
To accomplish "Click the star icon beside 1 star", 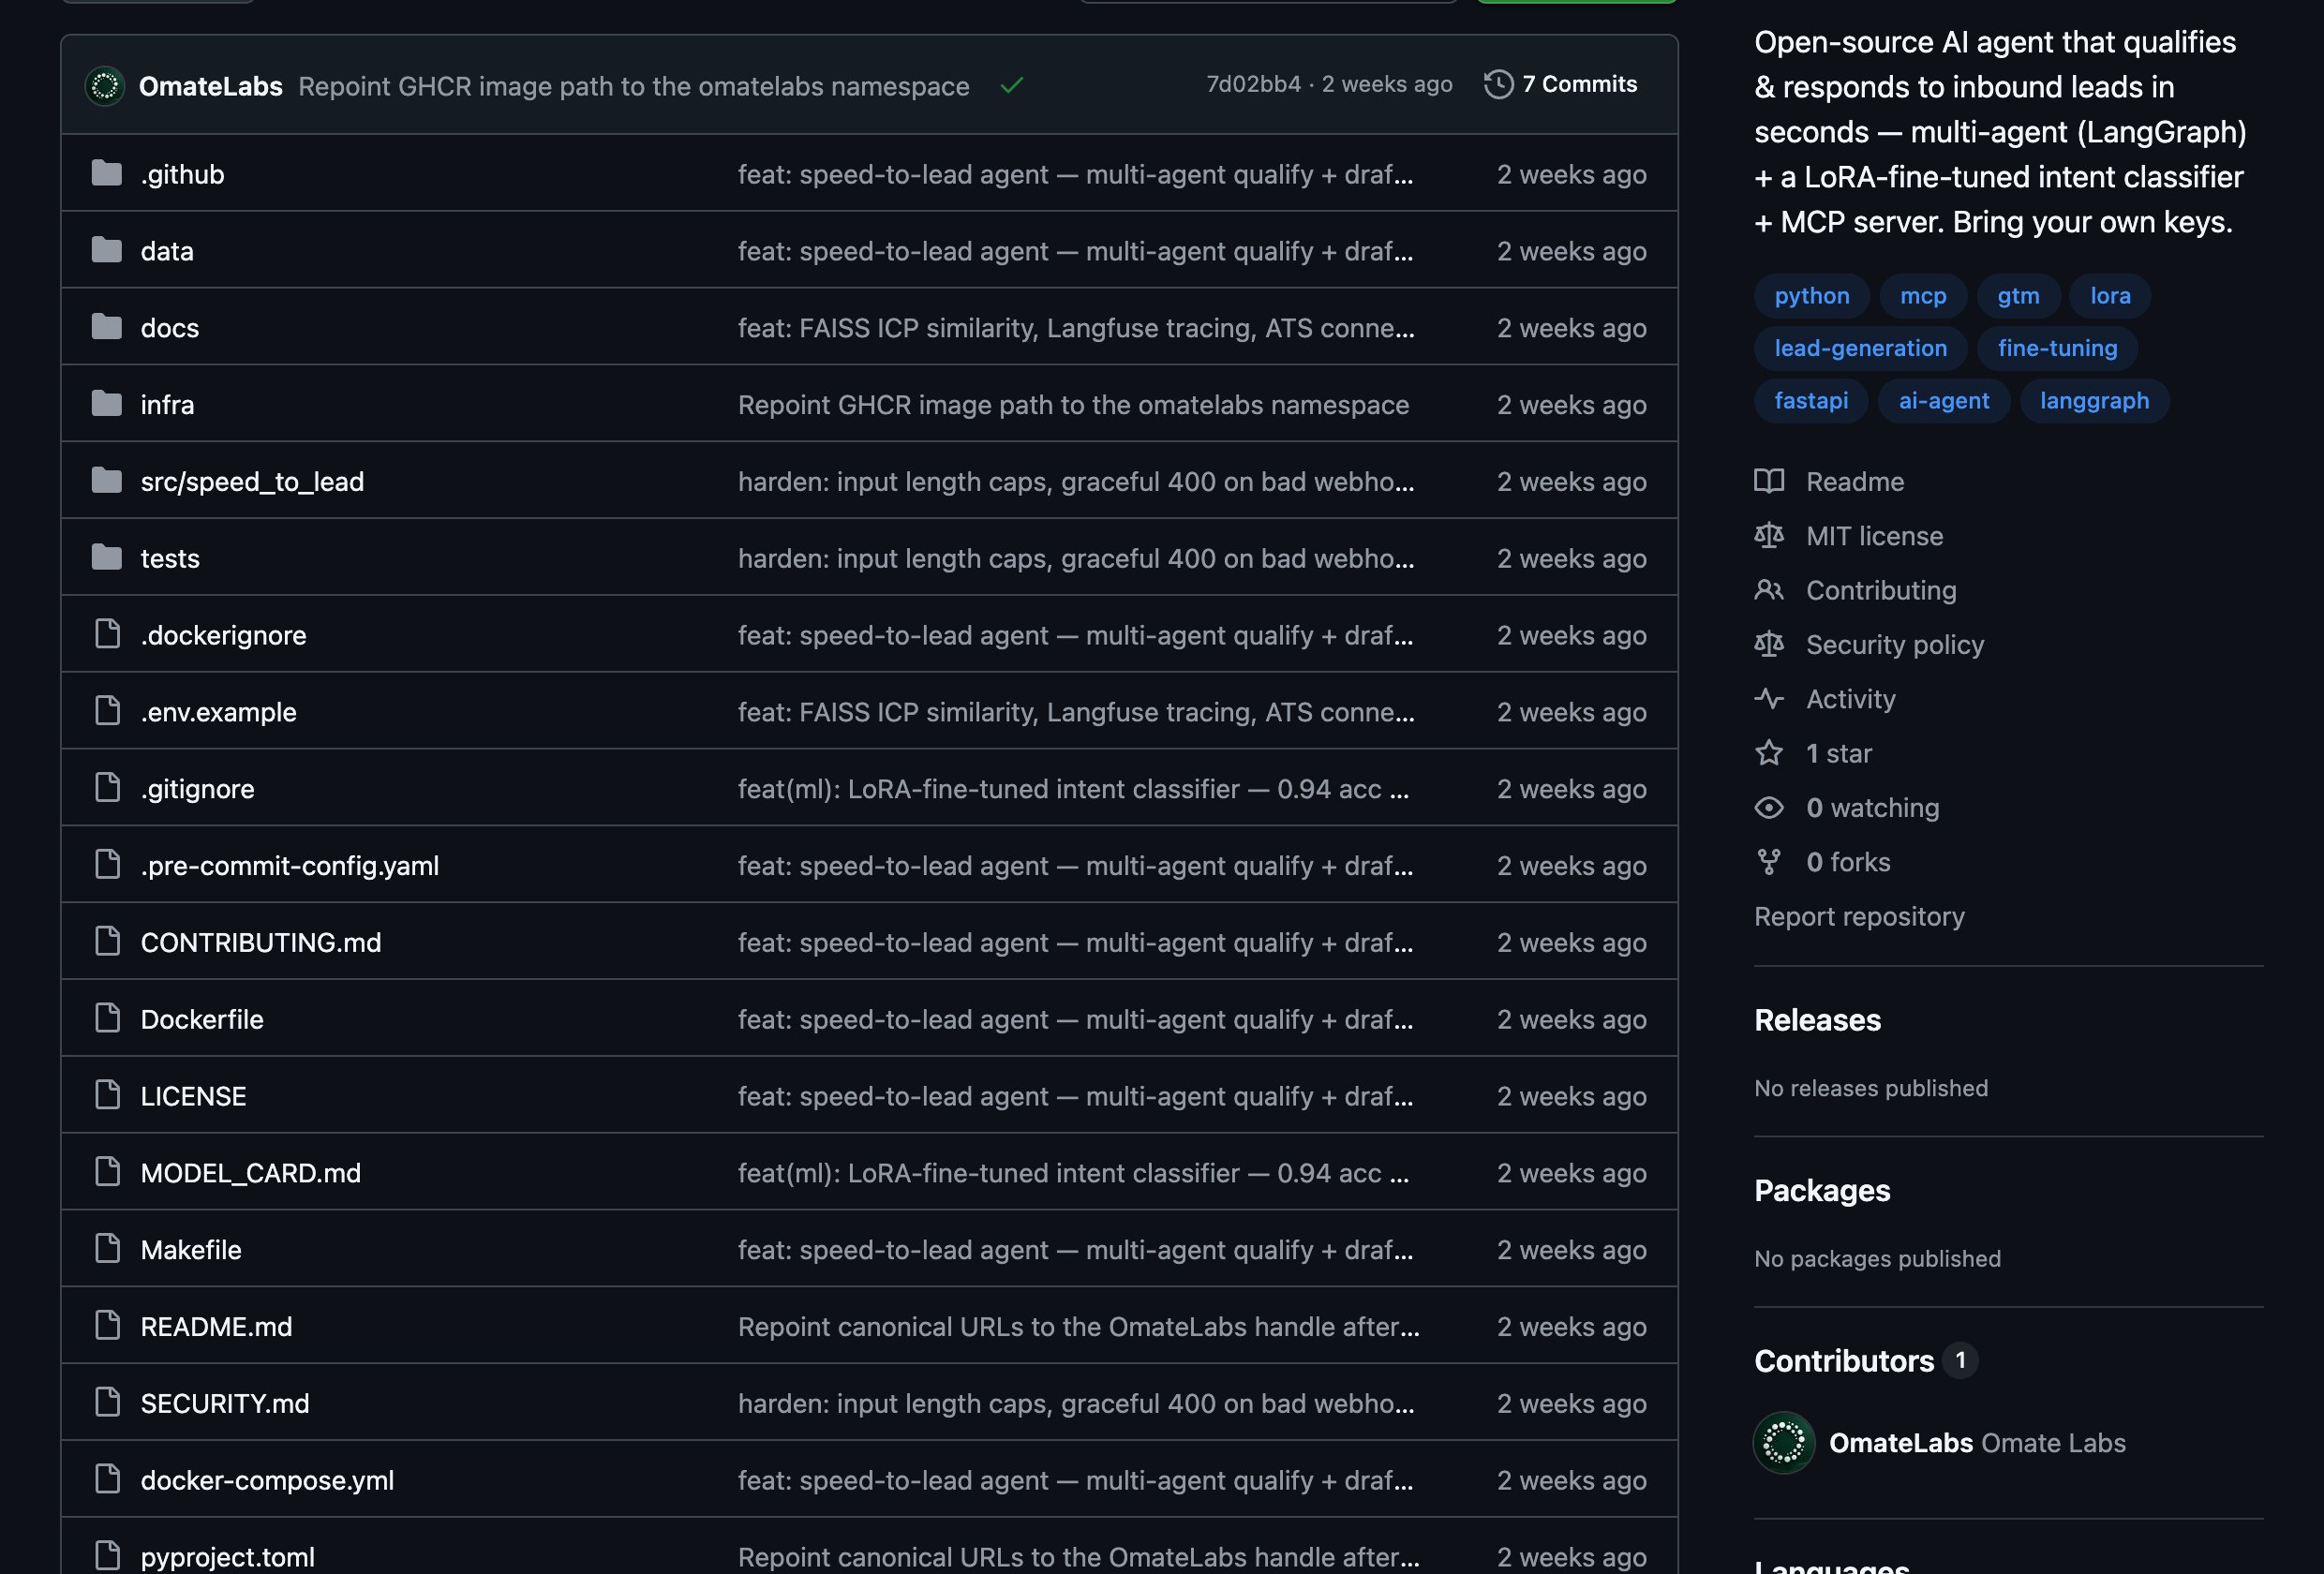I will coord(1769,753).
